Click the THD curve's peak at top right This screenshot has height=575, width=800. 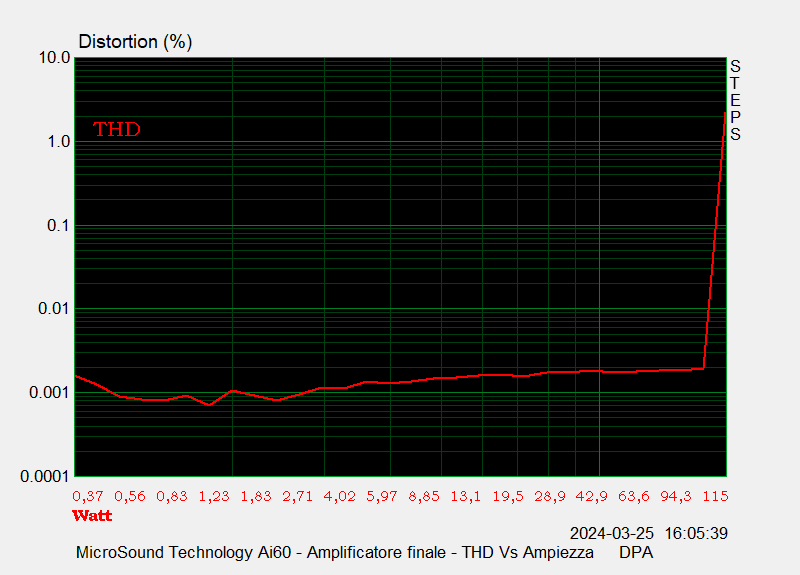point(725,113)
